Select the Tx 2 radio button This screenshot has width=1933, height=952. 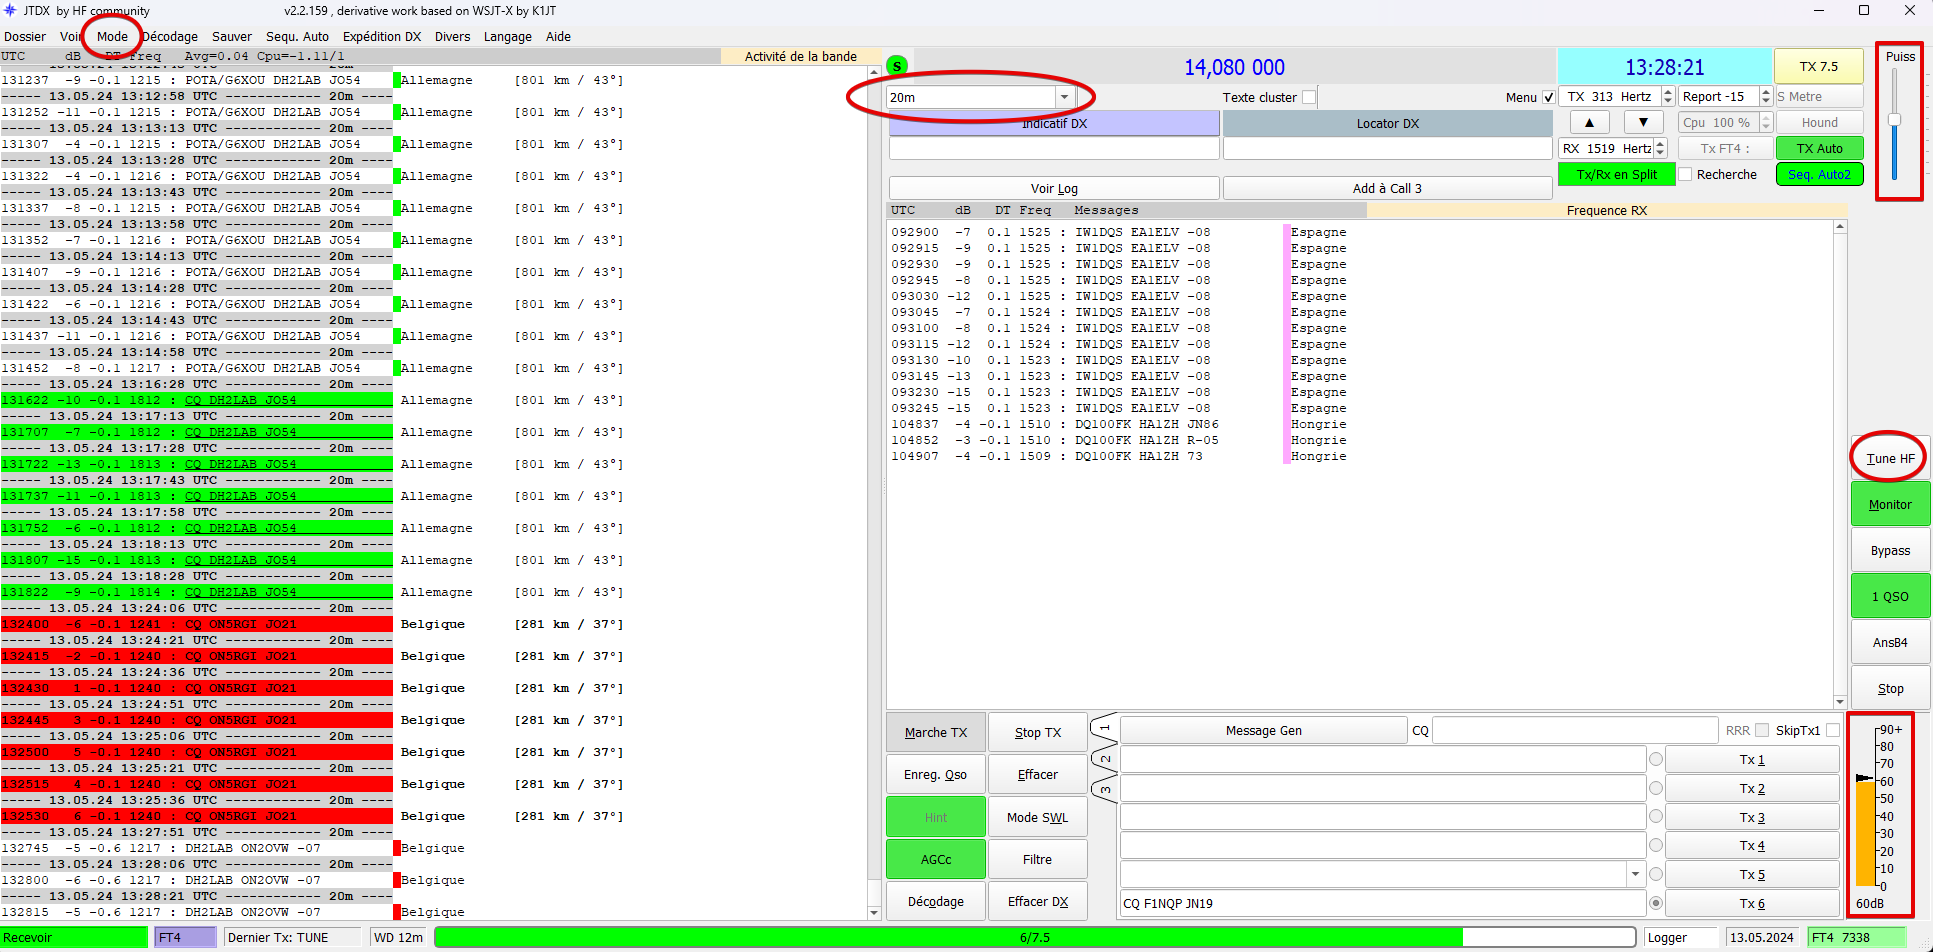[x=1656, y=788]
